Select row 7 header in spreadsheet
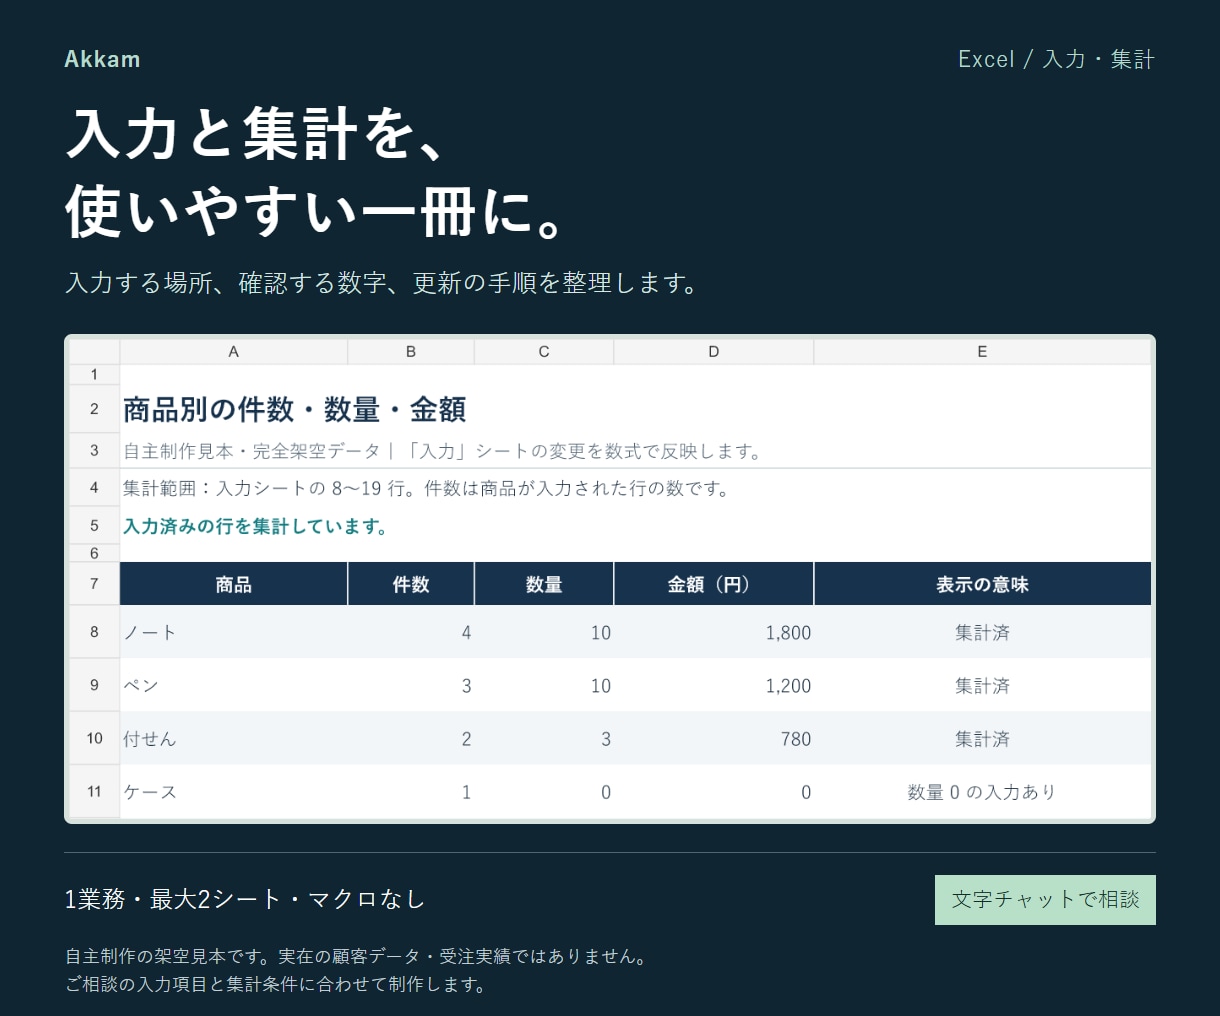Image resolution: width=1220 pixels, height=1016 pixels. 94,584
